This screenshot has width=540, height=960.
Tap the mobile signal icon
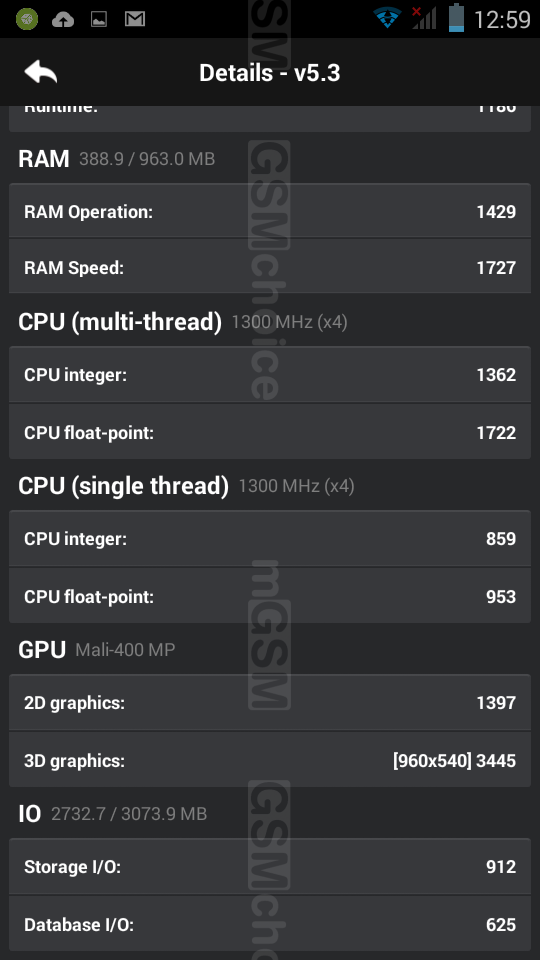tap(424, 18)
